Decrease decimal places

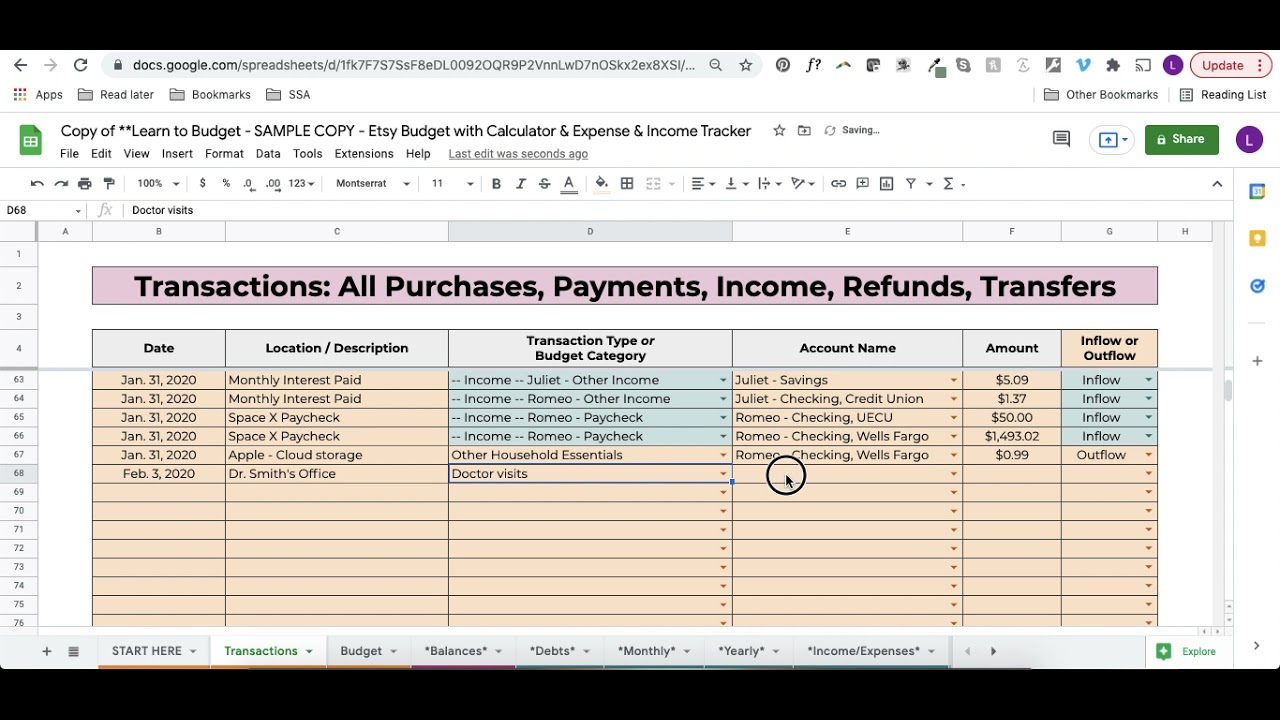pyautogui.click(x=249, y=184)
